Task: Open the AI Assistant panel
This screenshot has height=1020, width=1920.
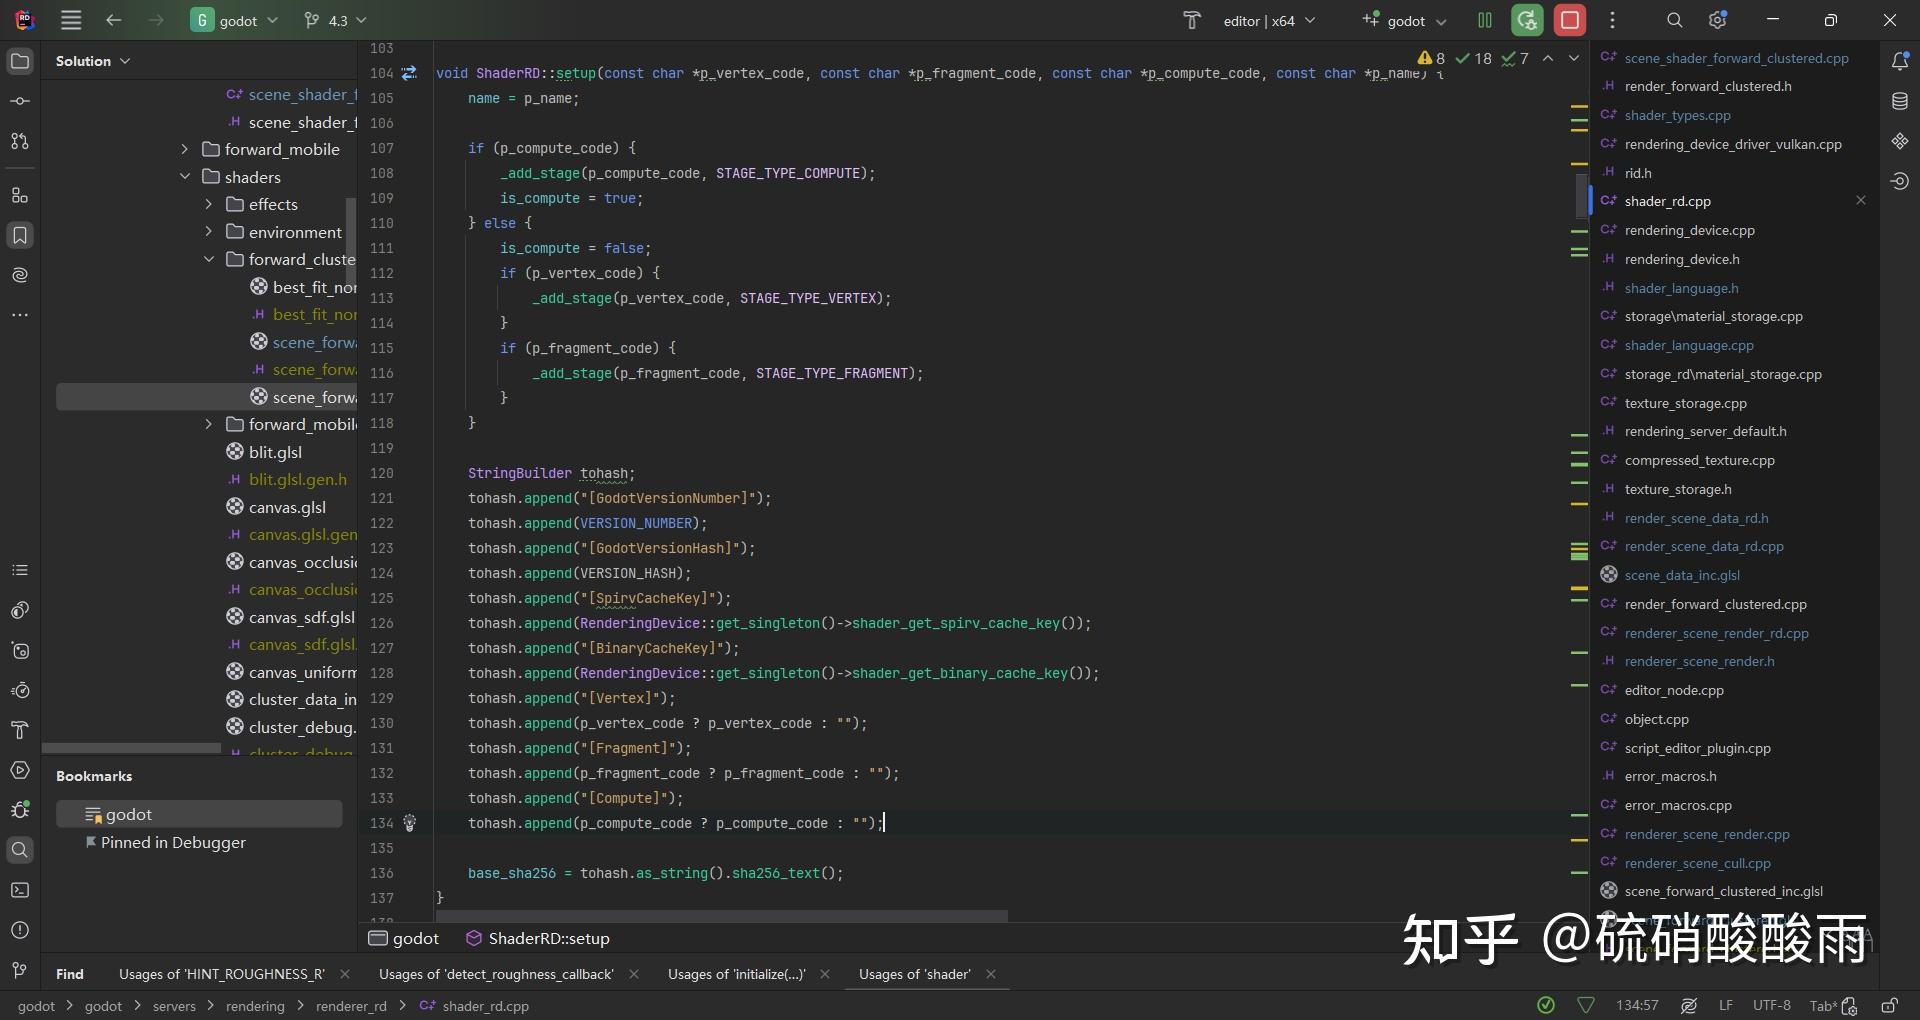Action: [x=20, y=275]
